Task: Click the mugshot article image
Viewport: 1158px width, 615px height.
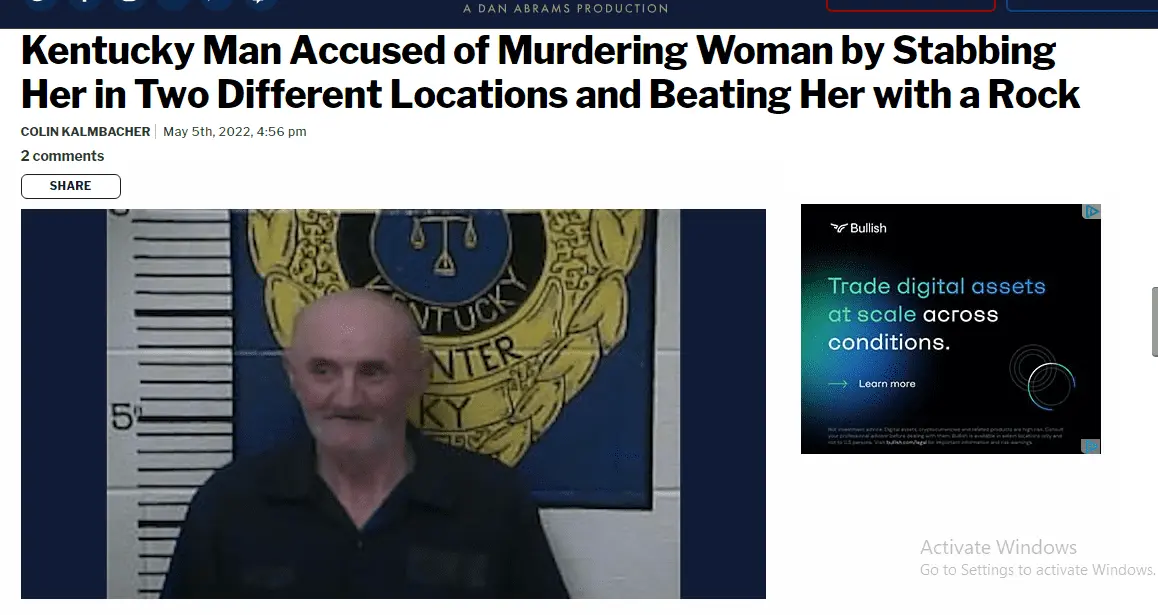Action: (x=393, y=404)
